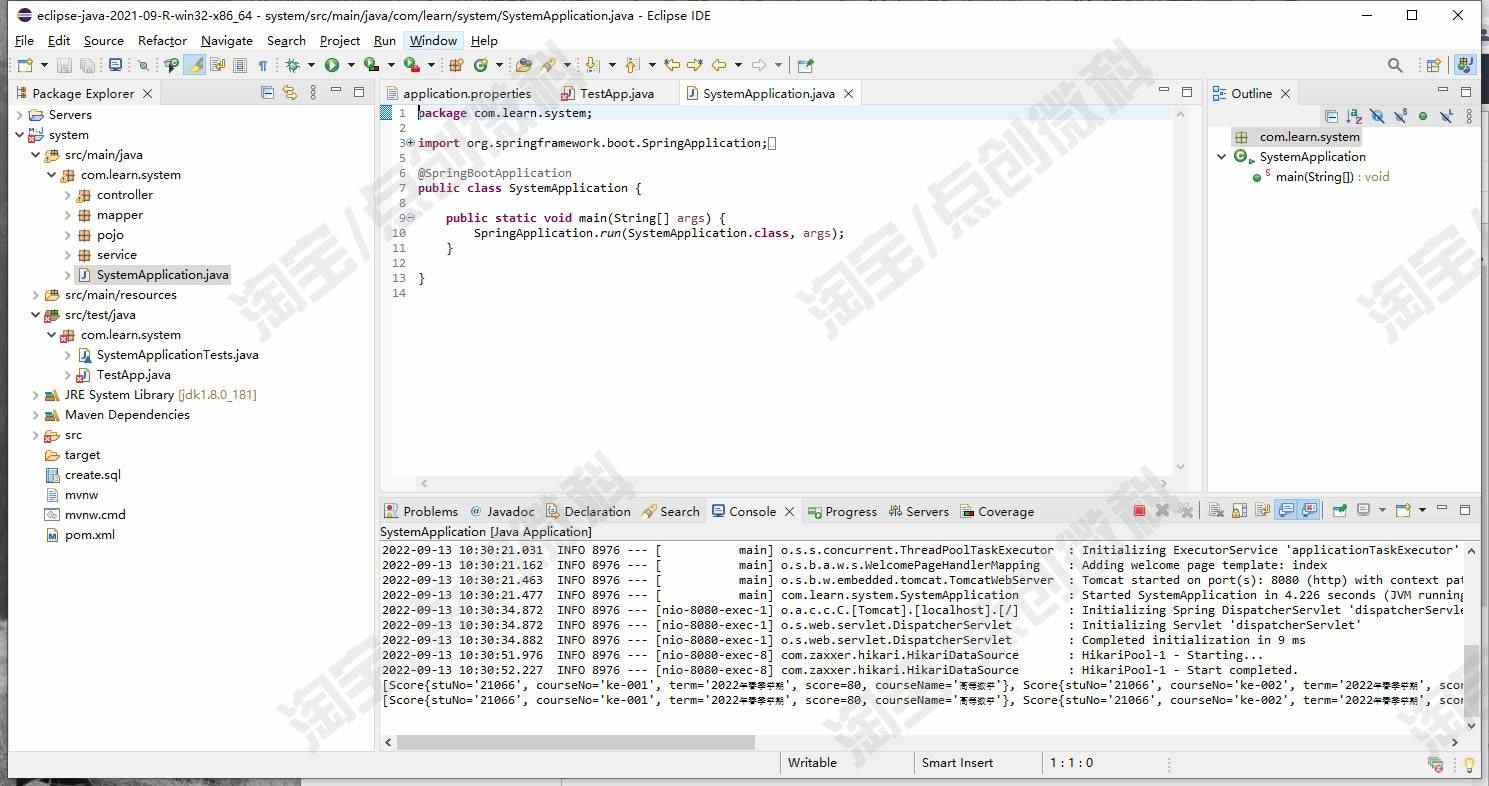Toggle Show Console on standard output change

point(1286,511)
